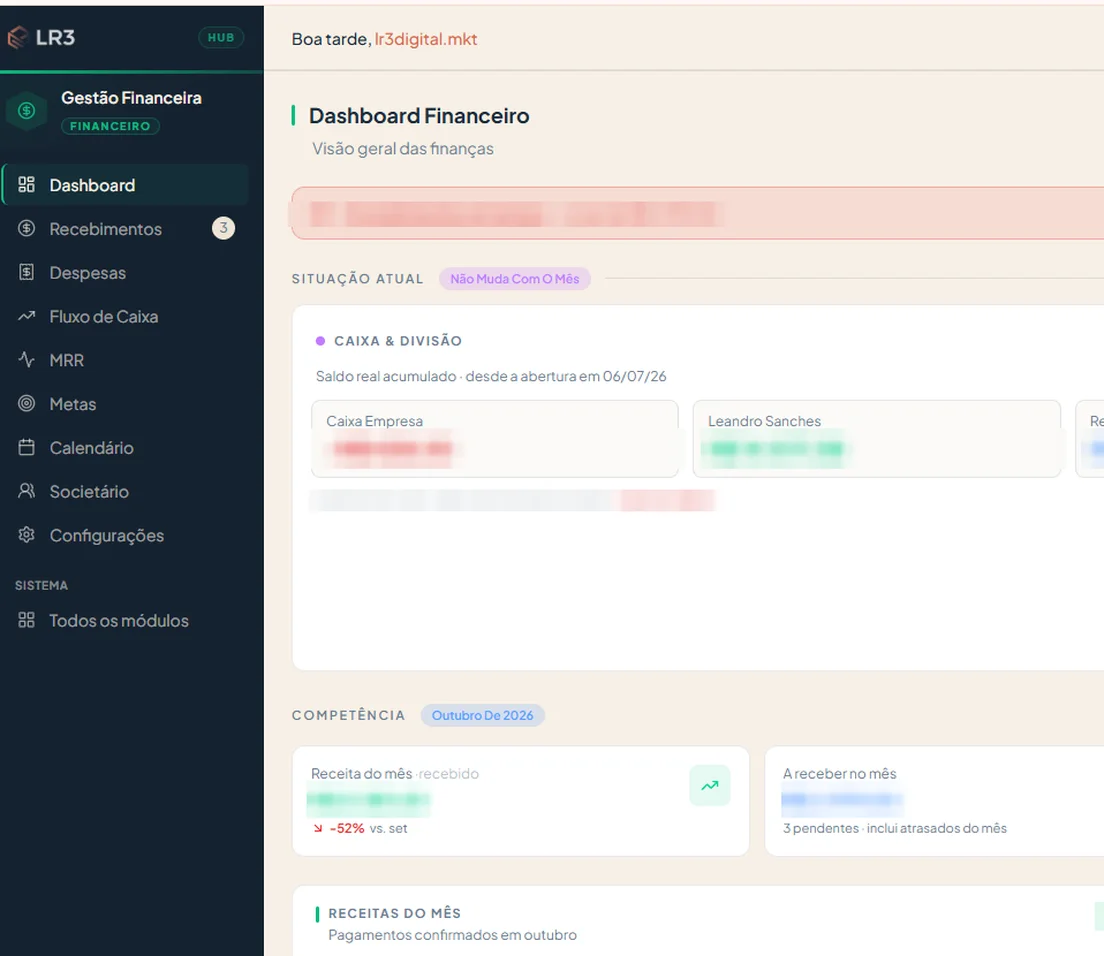Screen dimensions: 1104x956
Task: Go to Recebimentos section
Action: tap(126, 229)
